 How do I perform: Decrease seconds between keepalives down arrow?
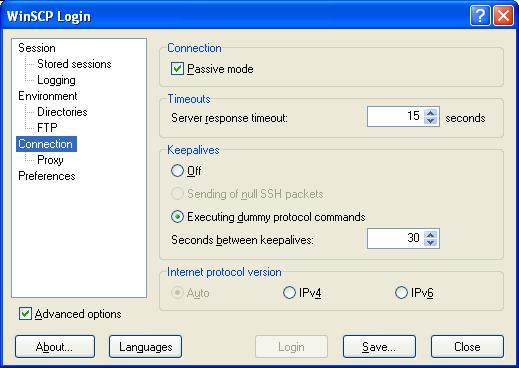(431, 243)
